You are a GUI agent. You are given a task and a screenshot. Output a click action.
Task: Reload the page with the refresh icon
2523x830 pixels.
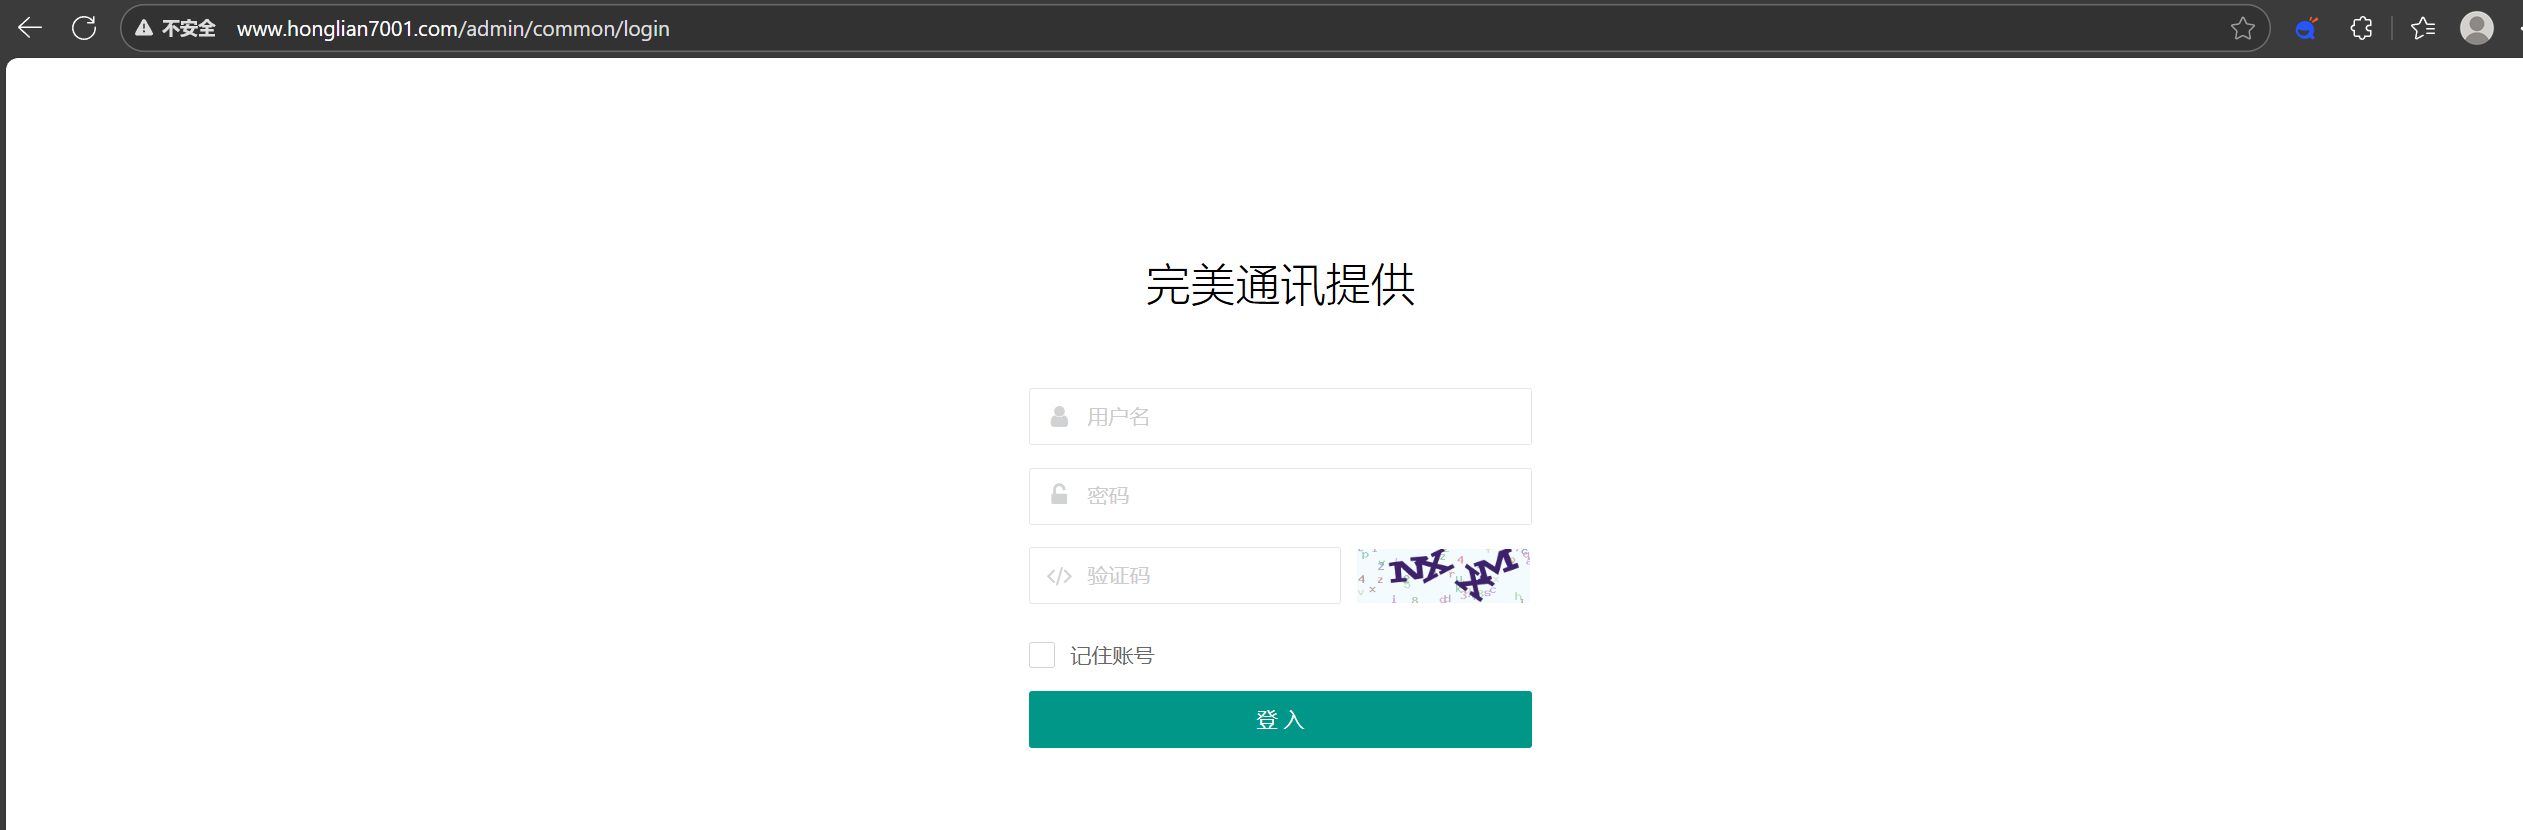tap(84, 28)
